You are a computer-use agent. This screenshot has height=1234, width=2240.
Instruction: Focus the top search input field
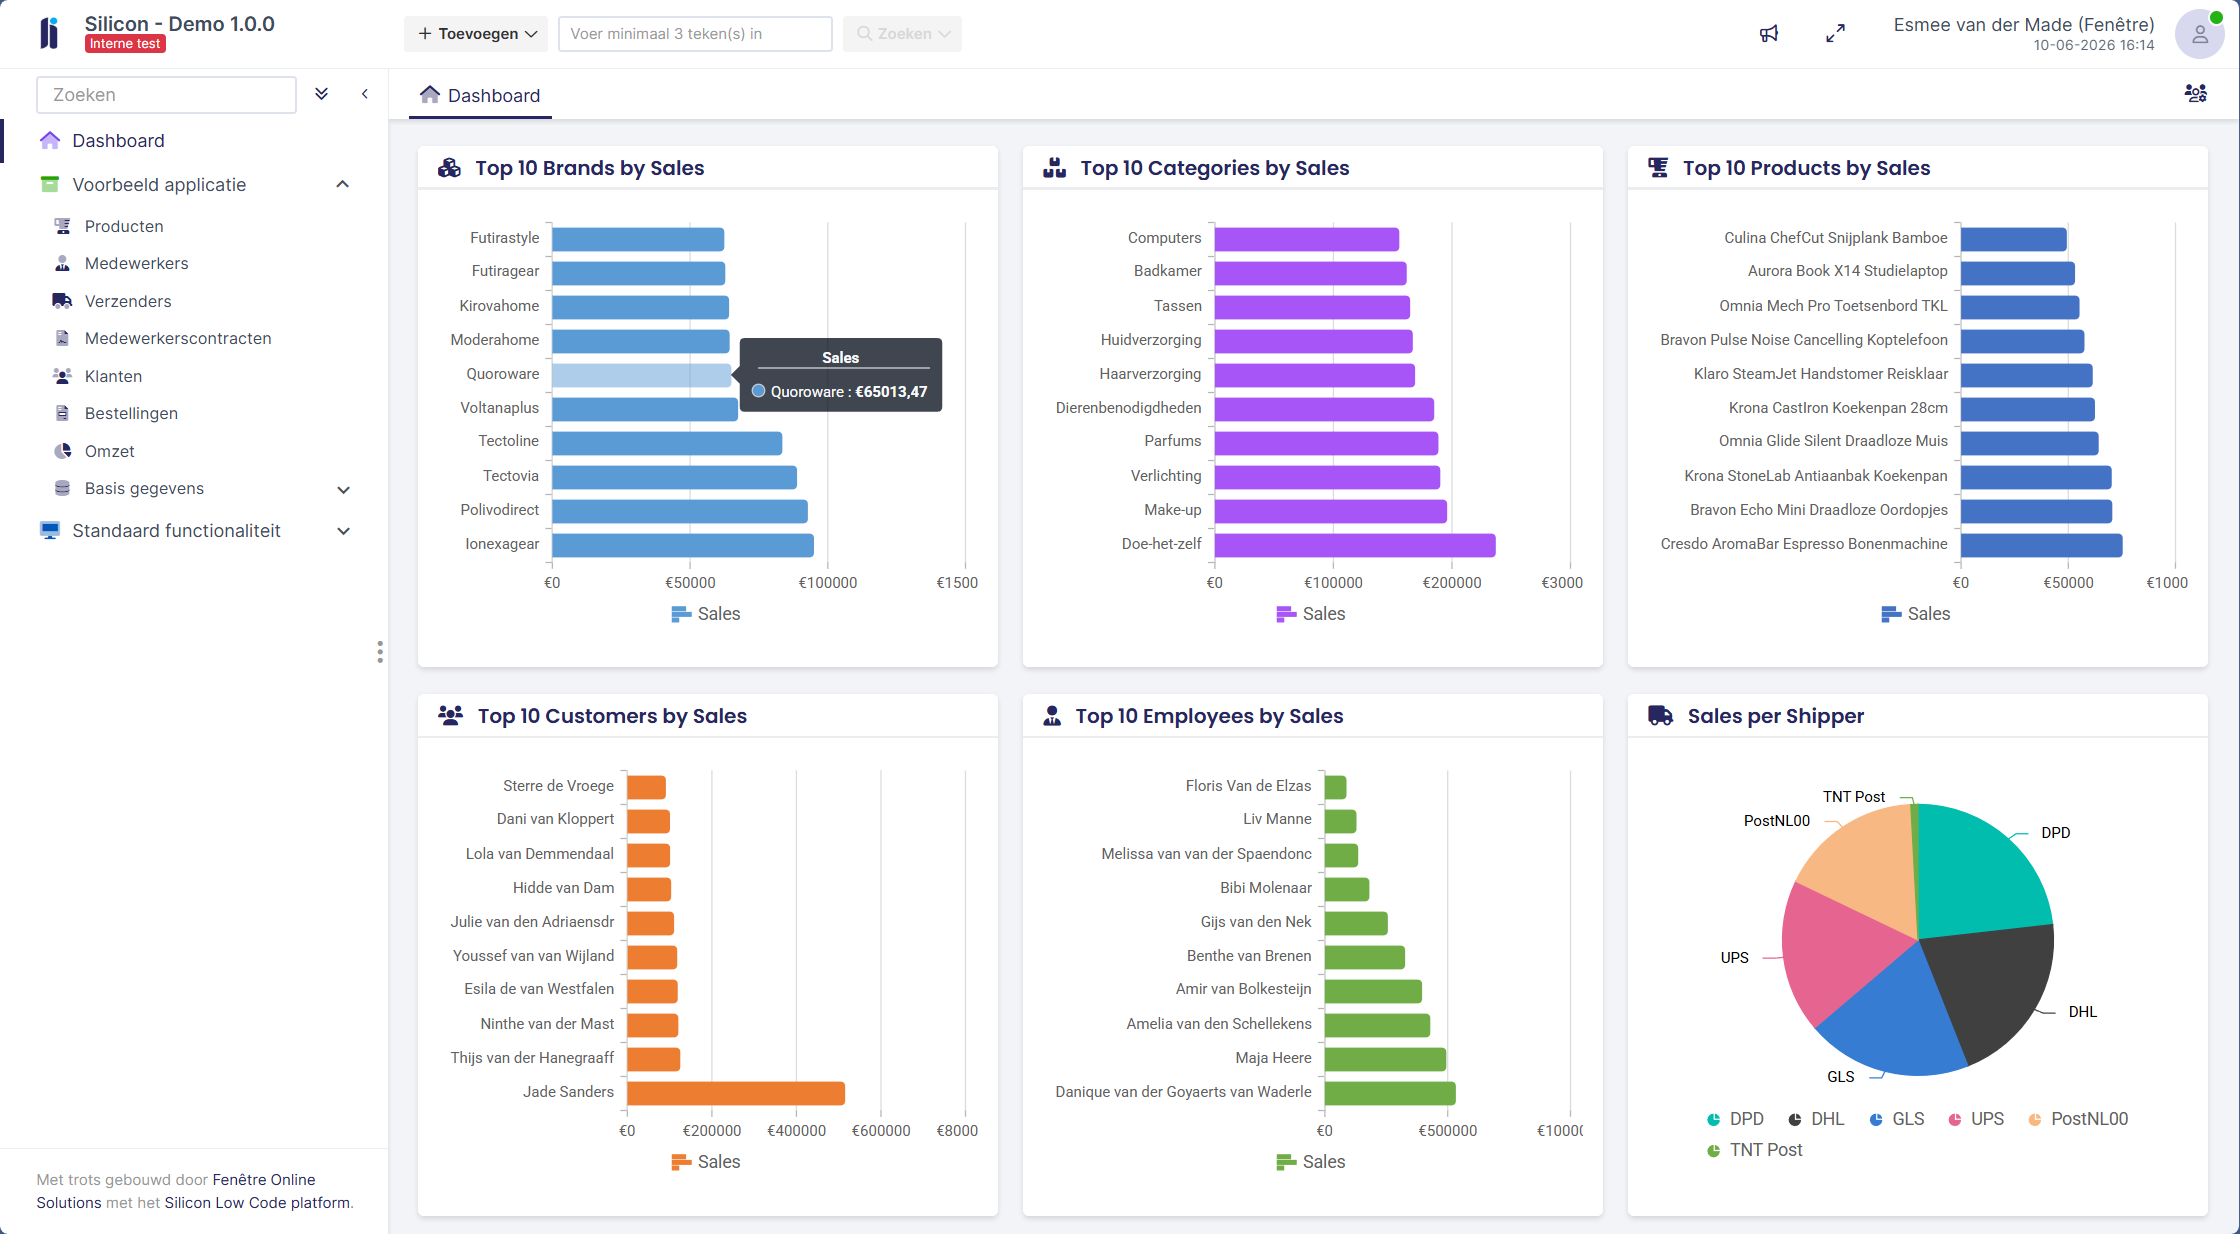click(x=695, y=34)
